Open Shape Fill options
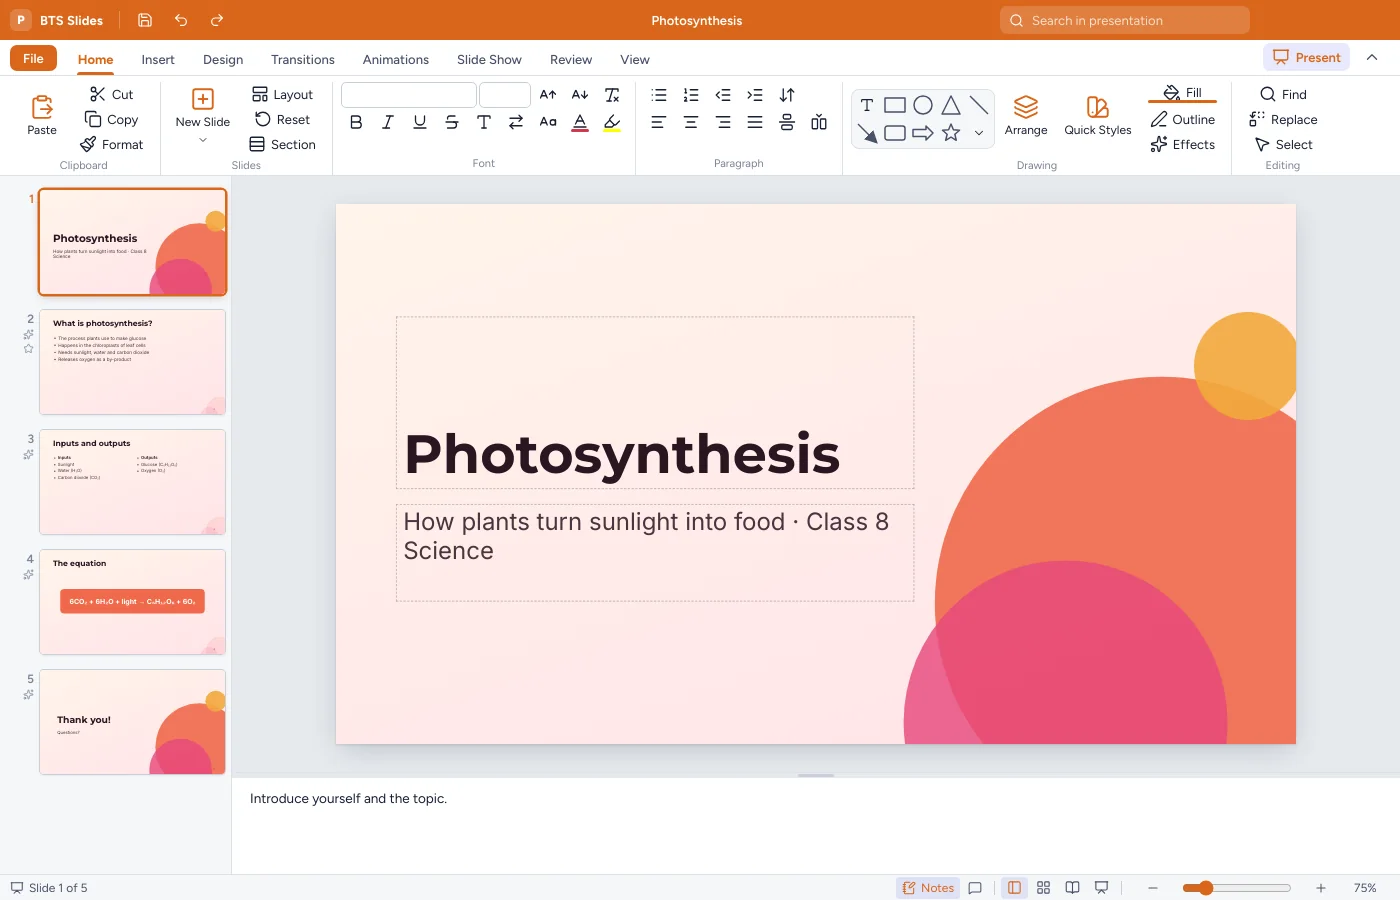Image resolution: width=1400 pixels, height=900 pixels. coord(1183,93)
